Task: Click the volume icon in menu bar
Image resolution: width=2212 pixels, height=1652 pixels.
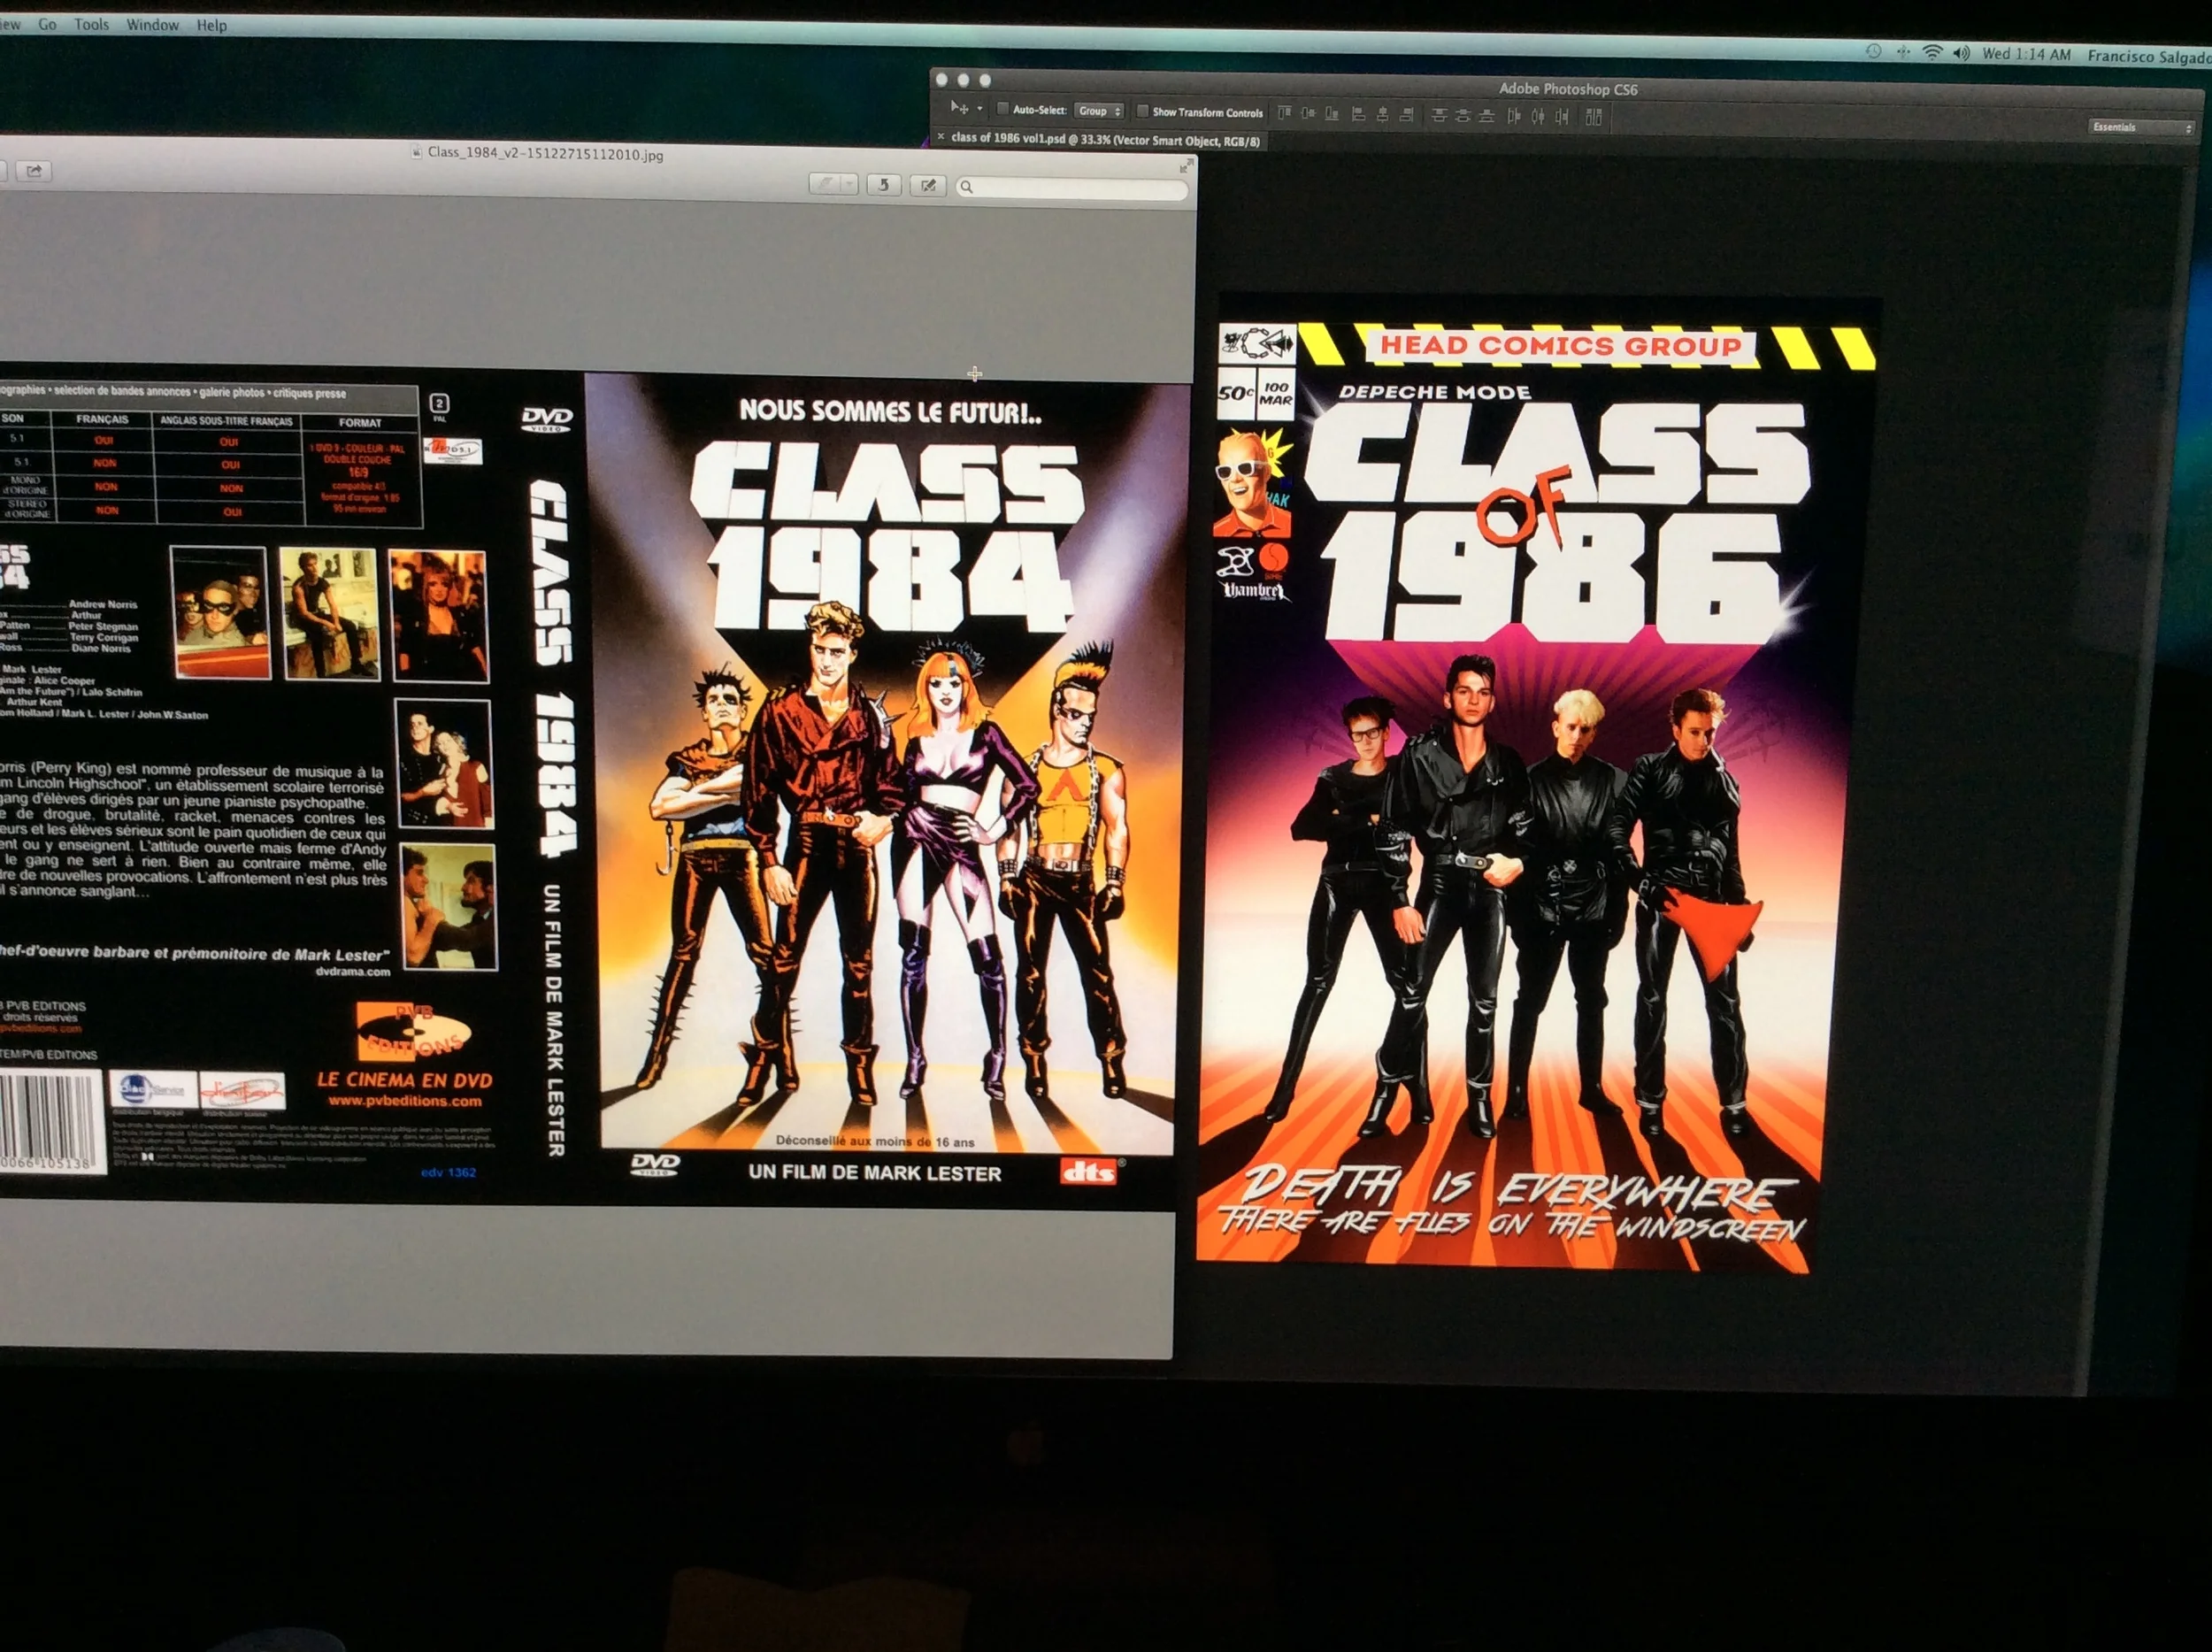Action: tap(1961, 54)
